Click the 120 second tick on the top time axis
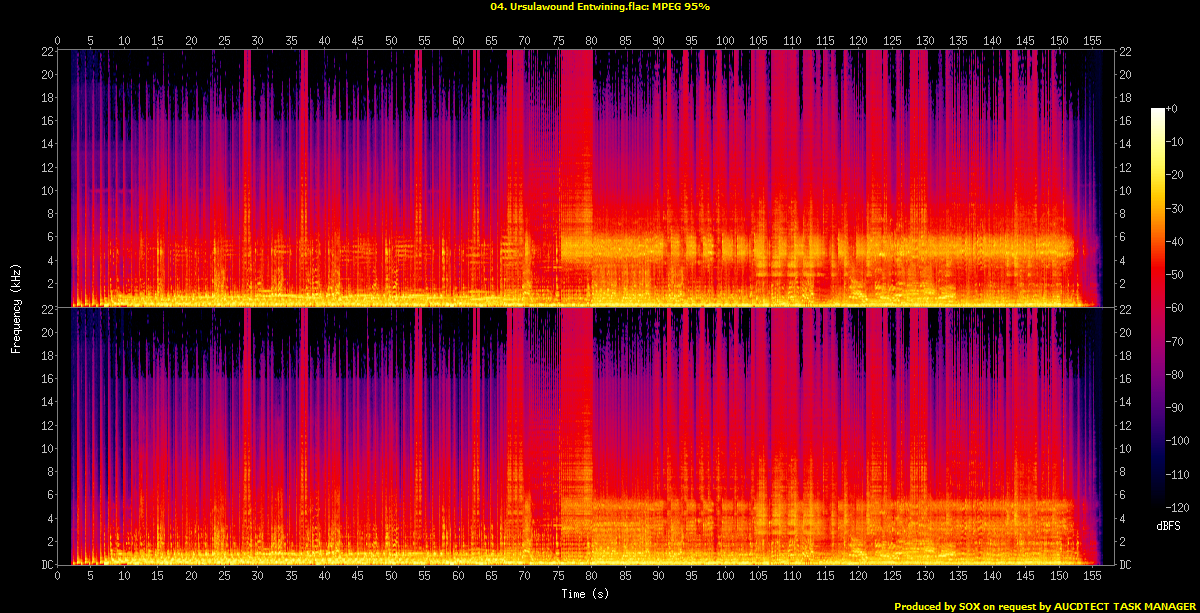 (x=858, y=41)
